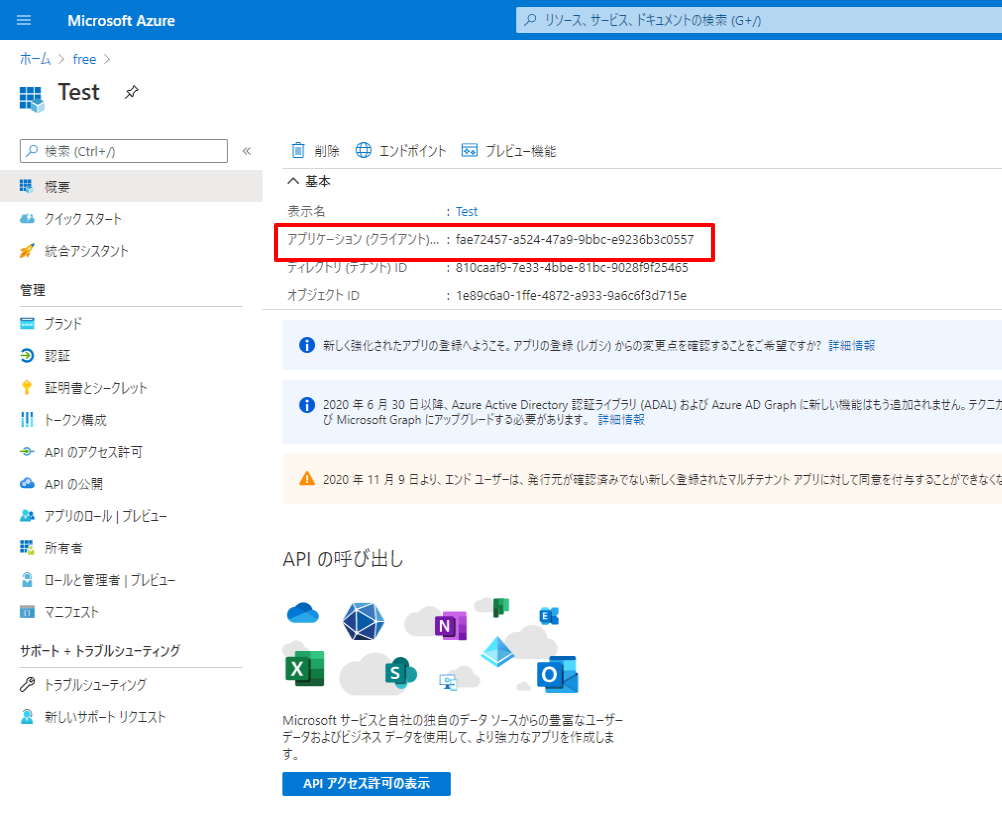1002x830 pixels.
Task: Click the Test app registration grid icon
Action: click(x=31, y=99)
